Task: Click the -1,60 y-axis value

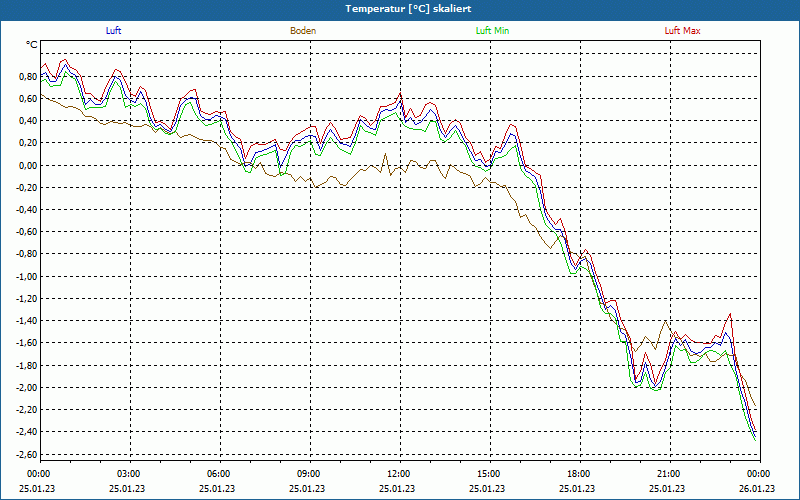Action: pyautogui.click(x=28, y=343)
